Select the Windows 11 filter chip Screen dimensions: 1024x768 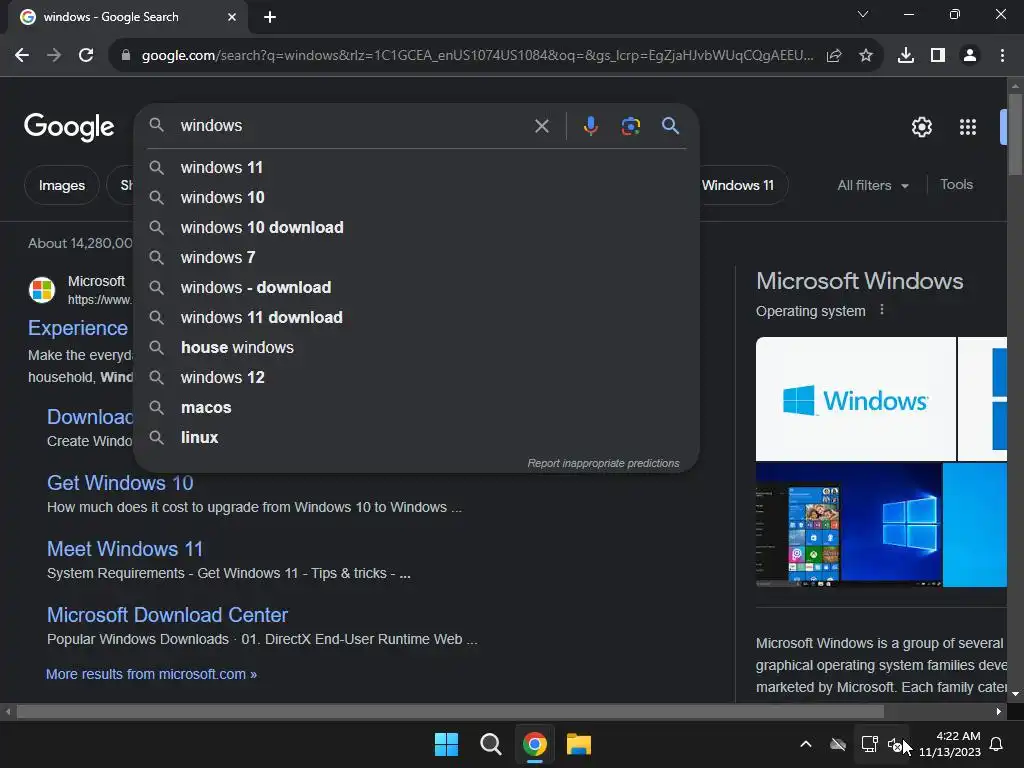click(738, 185)
